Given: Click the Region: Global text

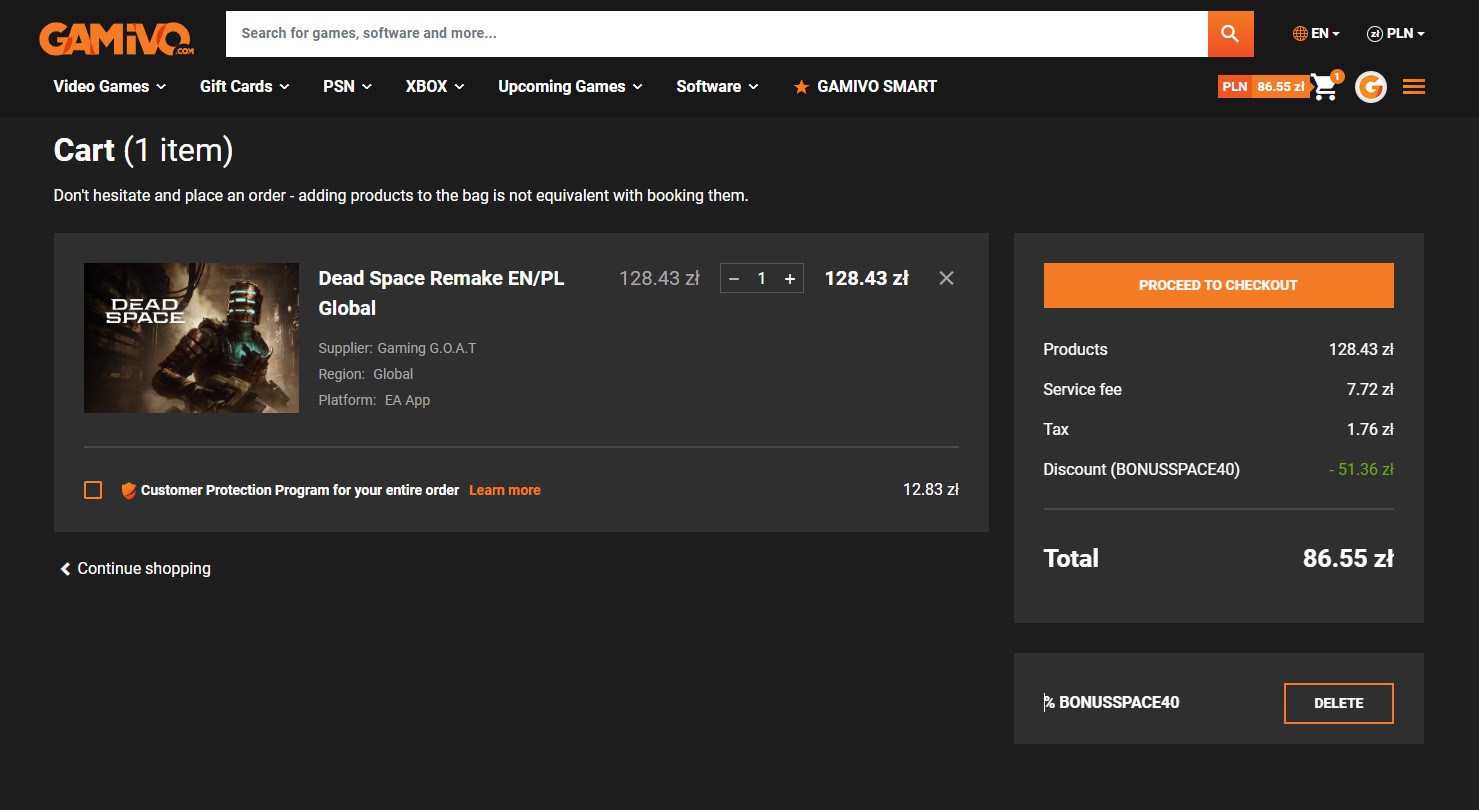Looking at the screenshot, I should tap(366, 374).
